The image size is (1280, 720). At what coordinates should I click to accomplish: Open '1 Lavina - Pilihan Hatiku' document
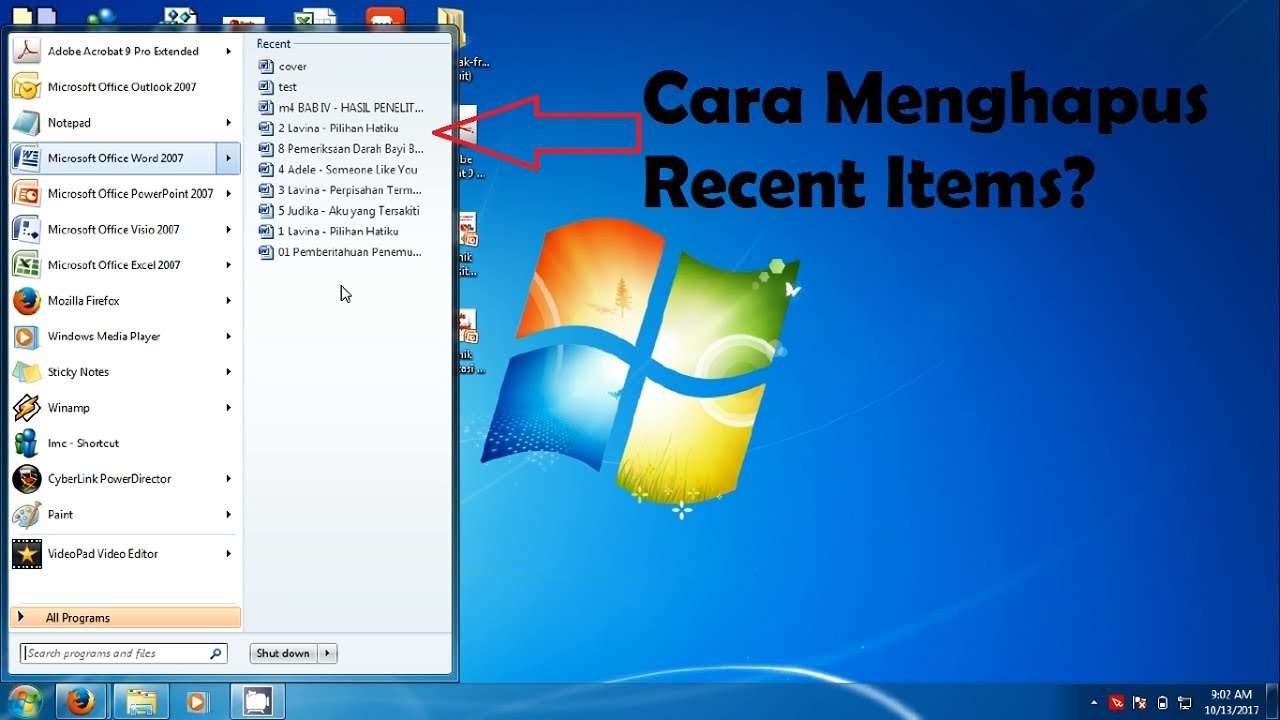[x=329, y=231]
